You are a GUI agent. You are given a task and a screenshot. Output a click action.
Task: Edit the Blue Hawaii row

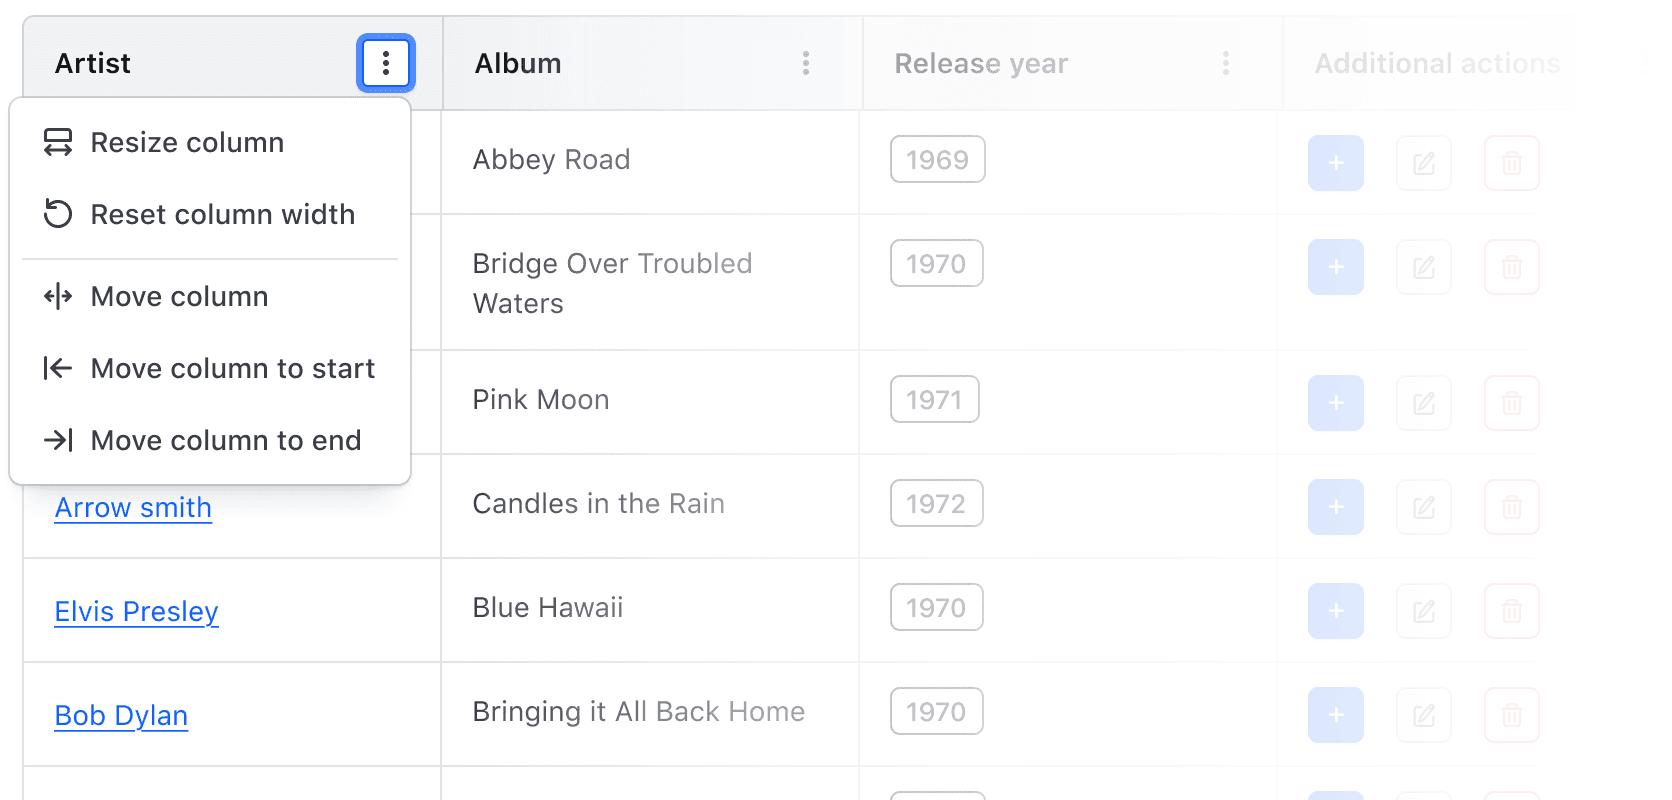[x=1423, y=611]
